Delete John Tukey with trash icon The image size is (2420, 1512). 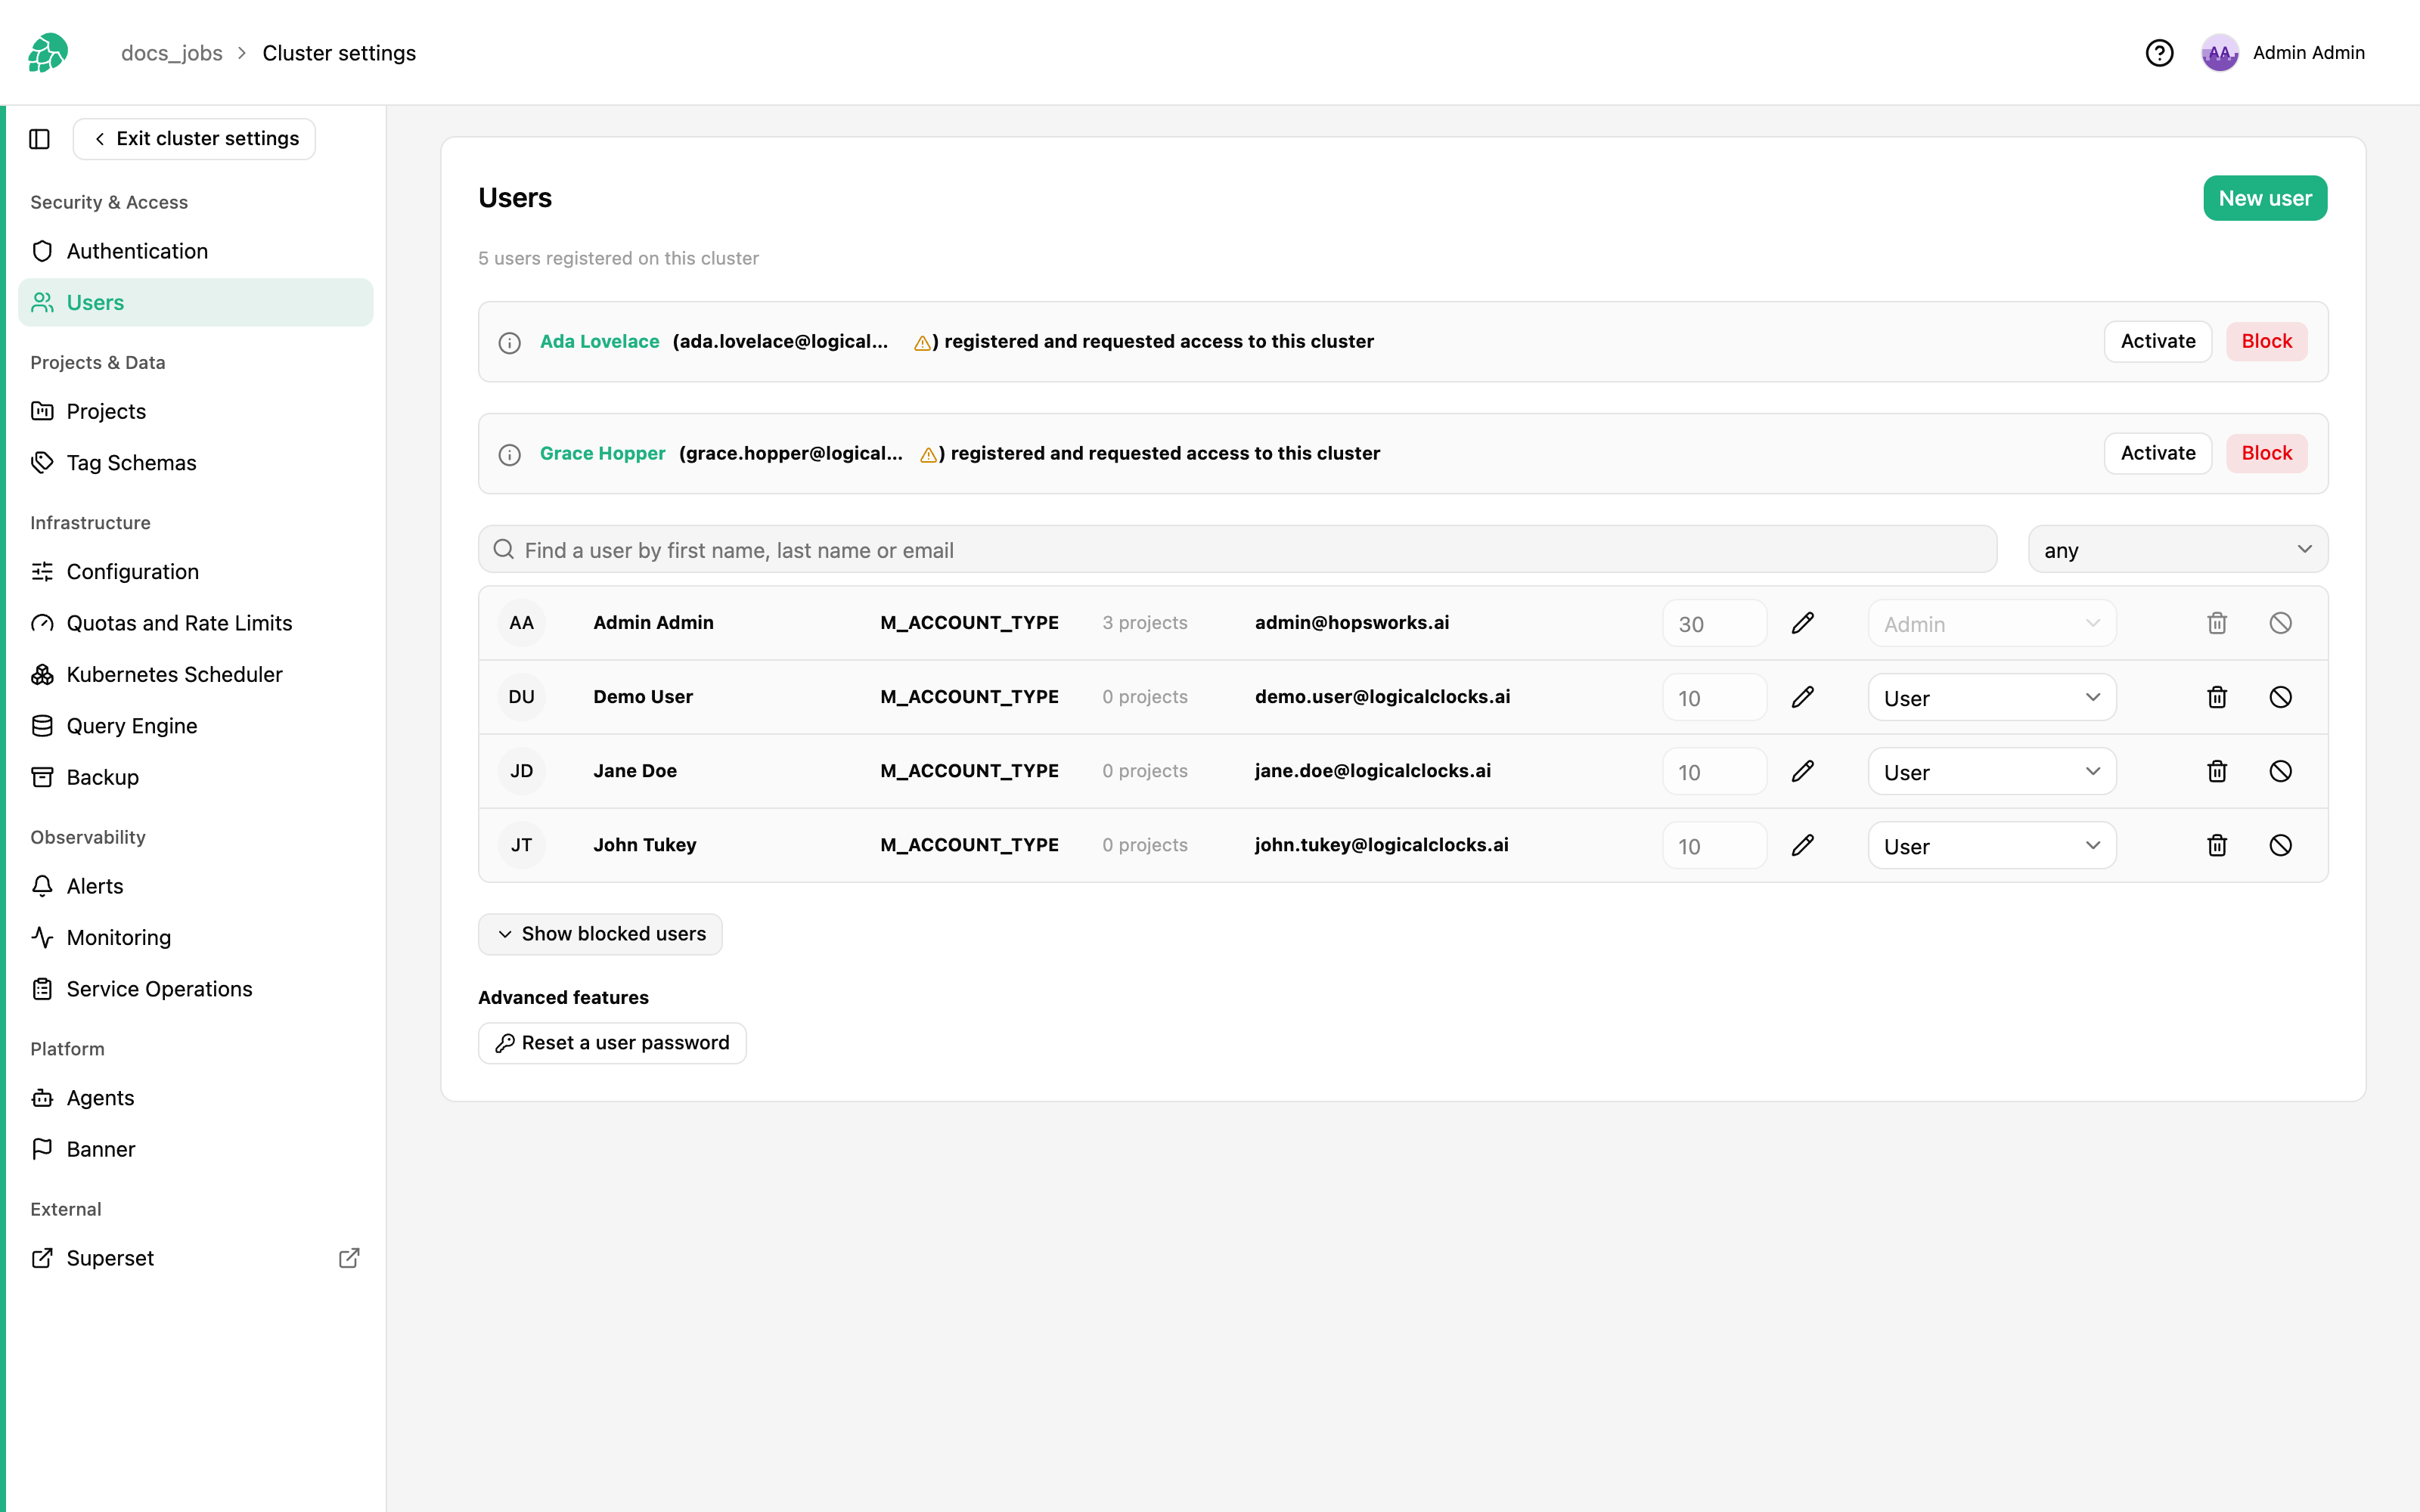[x=2217, y=845]
